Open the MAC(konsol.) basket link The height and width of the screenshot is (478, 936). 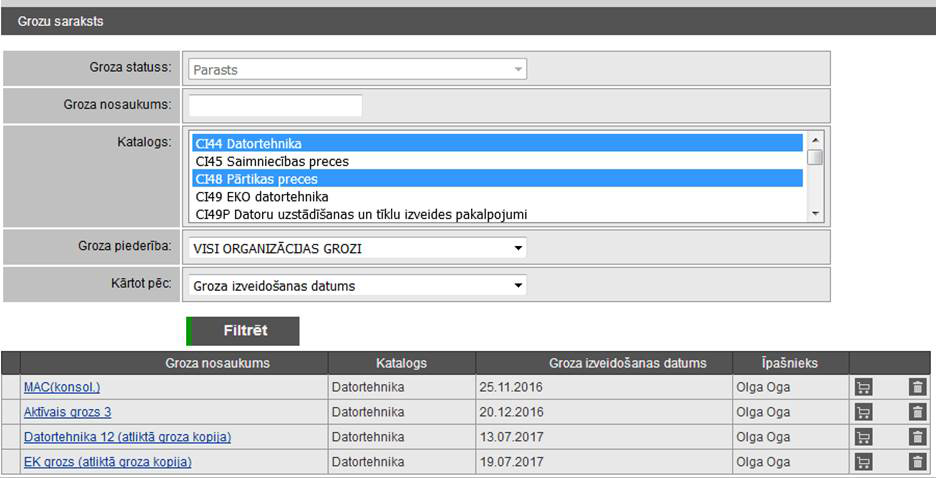(x=62, y=387)
